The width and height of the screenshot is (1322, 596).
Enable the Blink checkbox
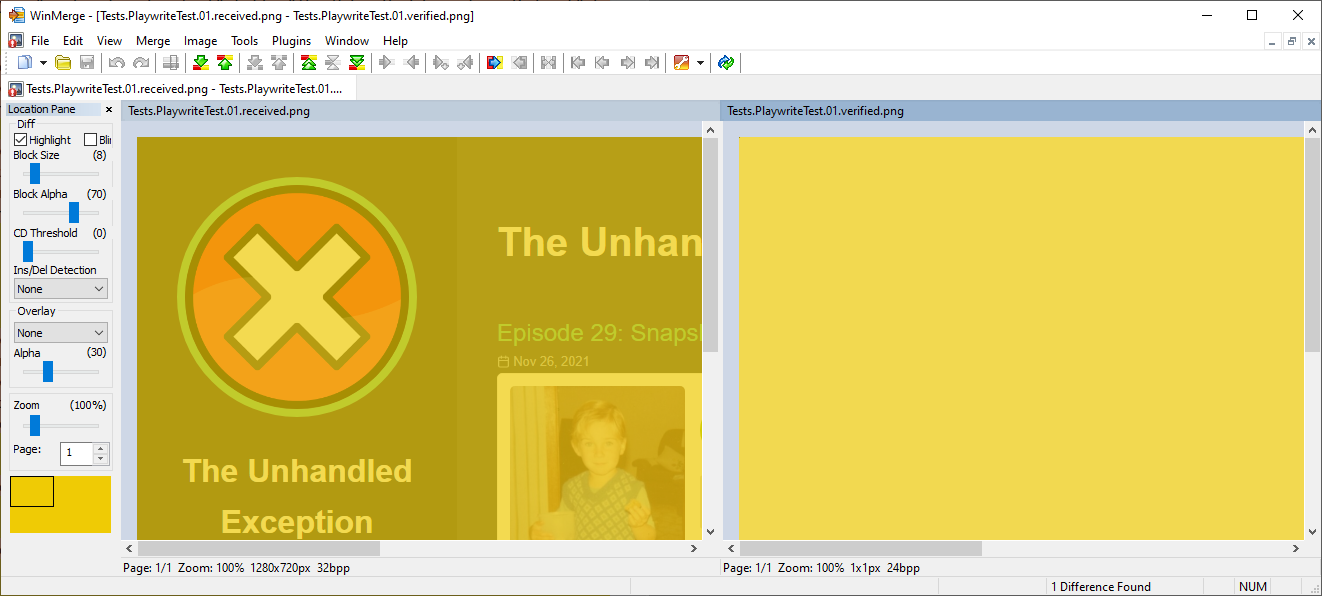(91, 140)
